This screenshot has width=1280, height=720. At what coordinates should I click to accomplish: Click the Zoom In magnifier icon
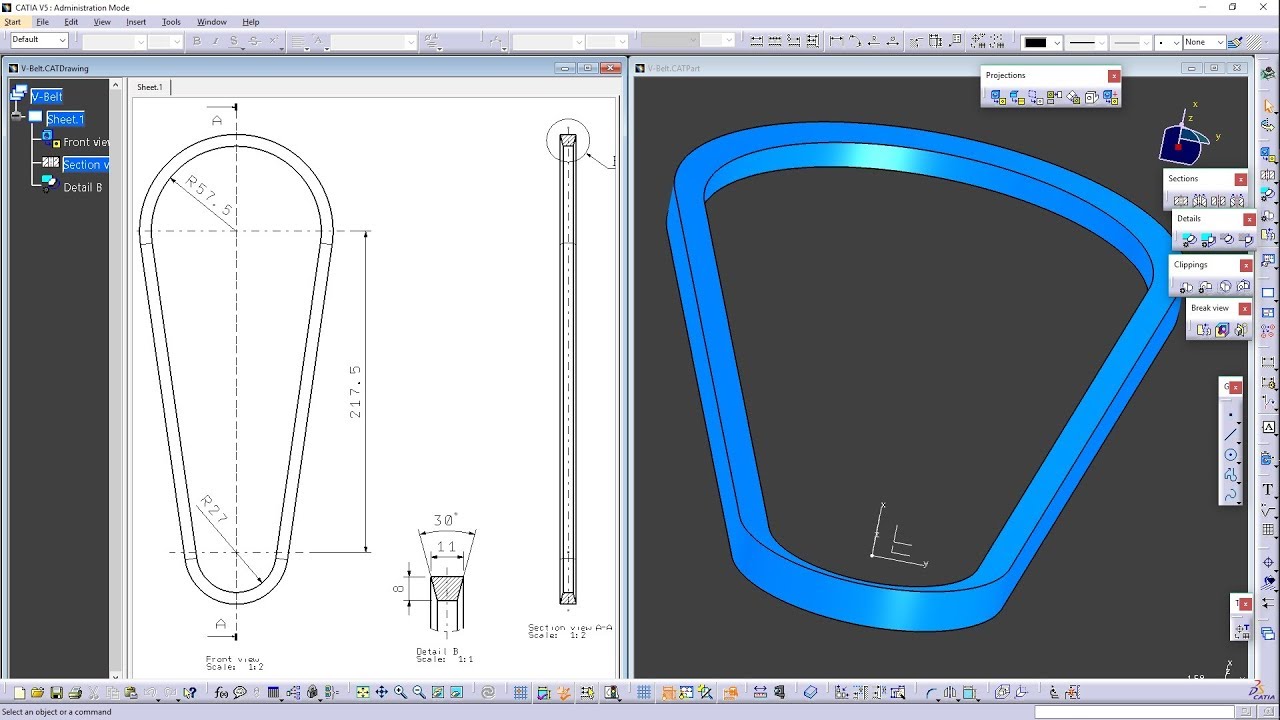(400, 692)
